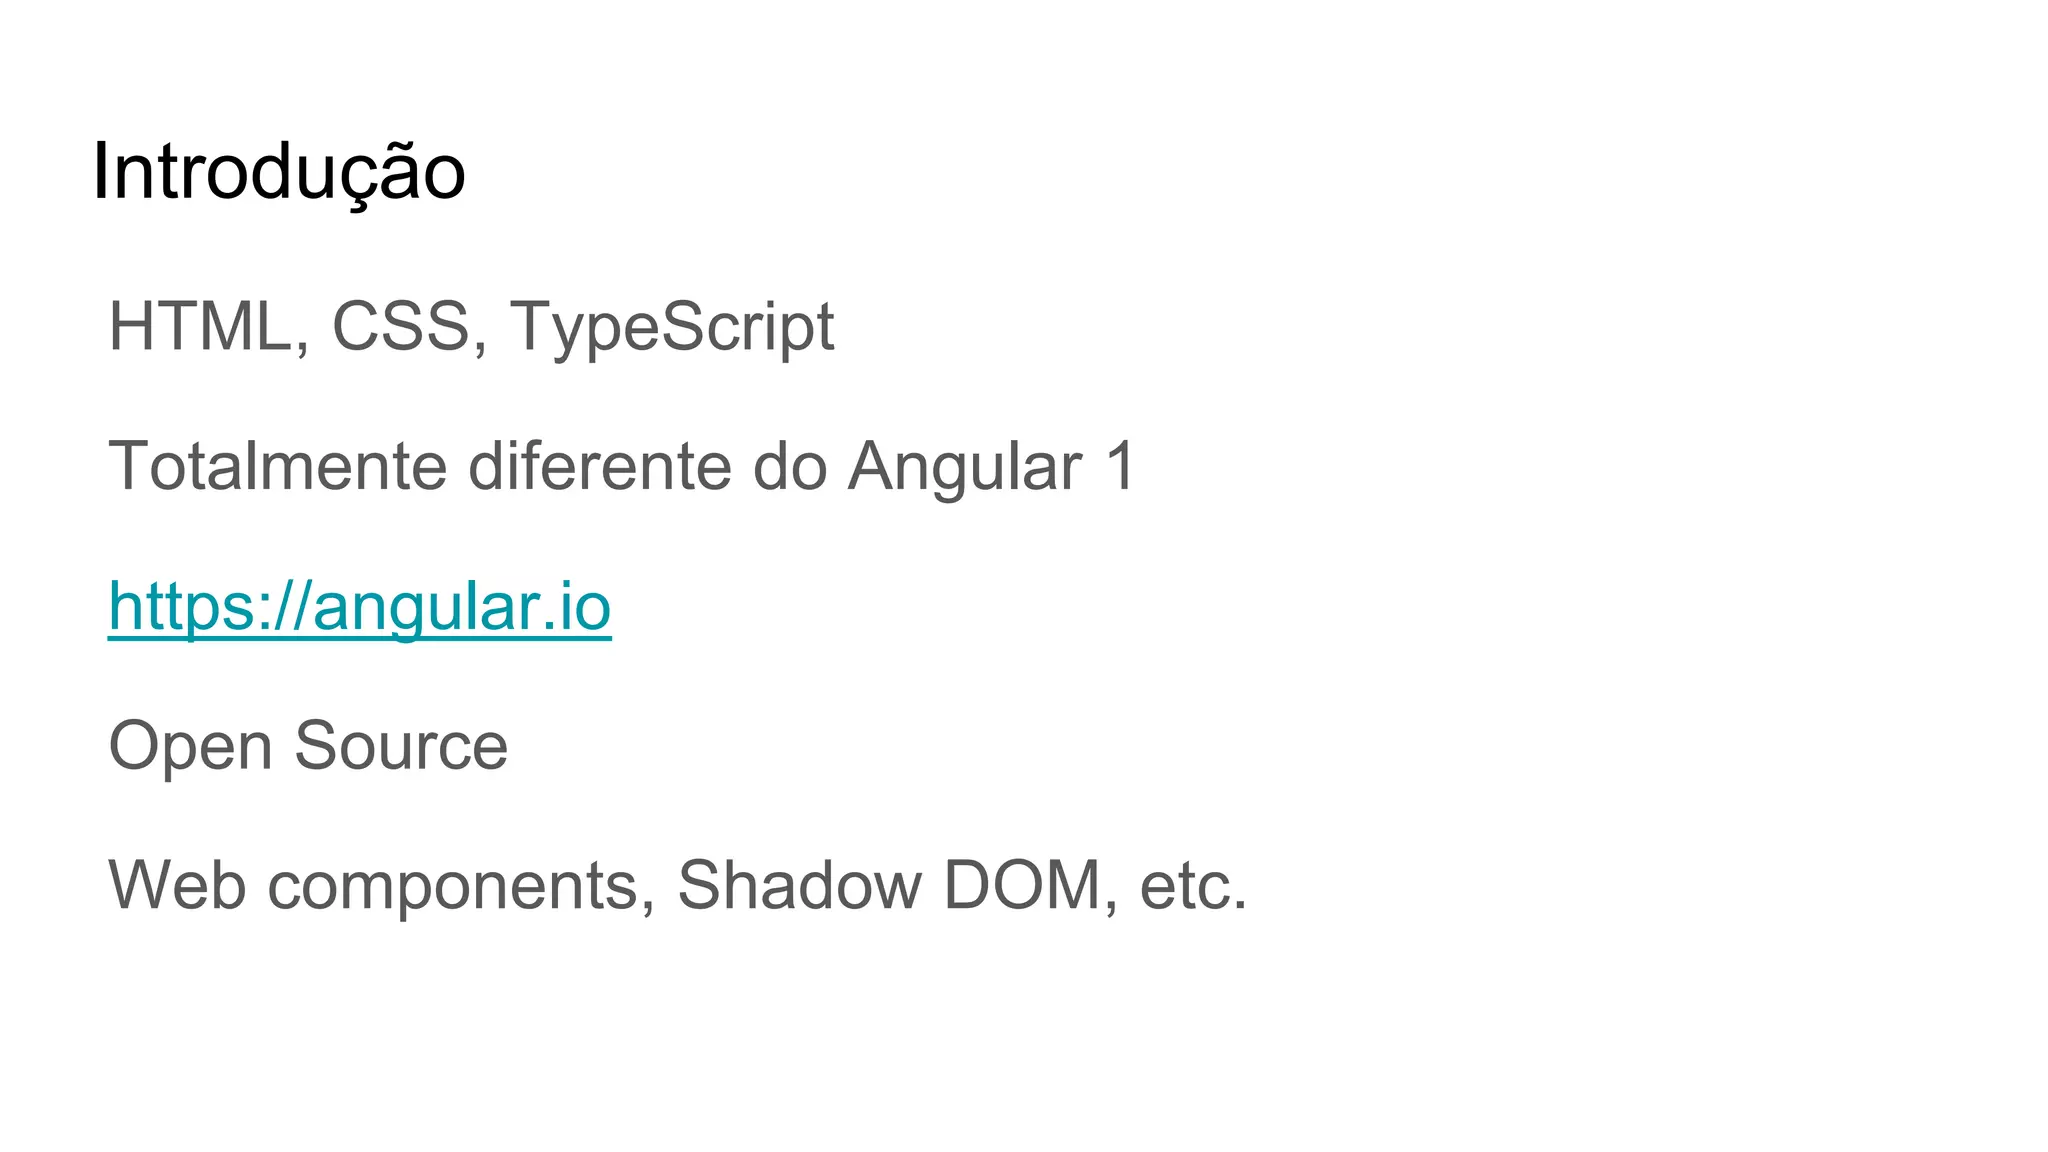Viewport: 2048px width, 1152px height.
Task: Click the Introdução slide title
Action: (278, 174)
